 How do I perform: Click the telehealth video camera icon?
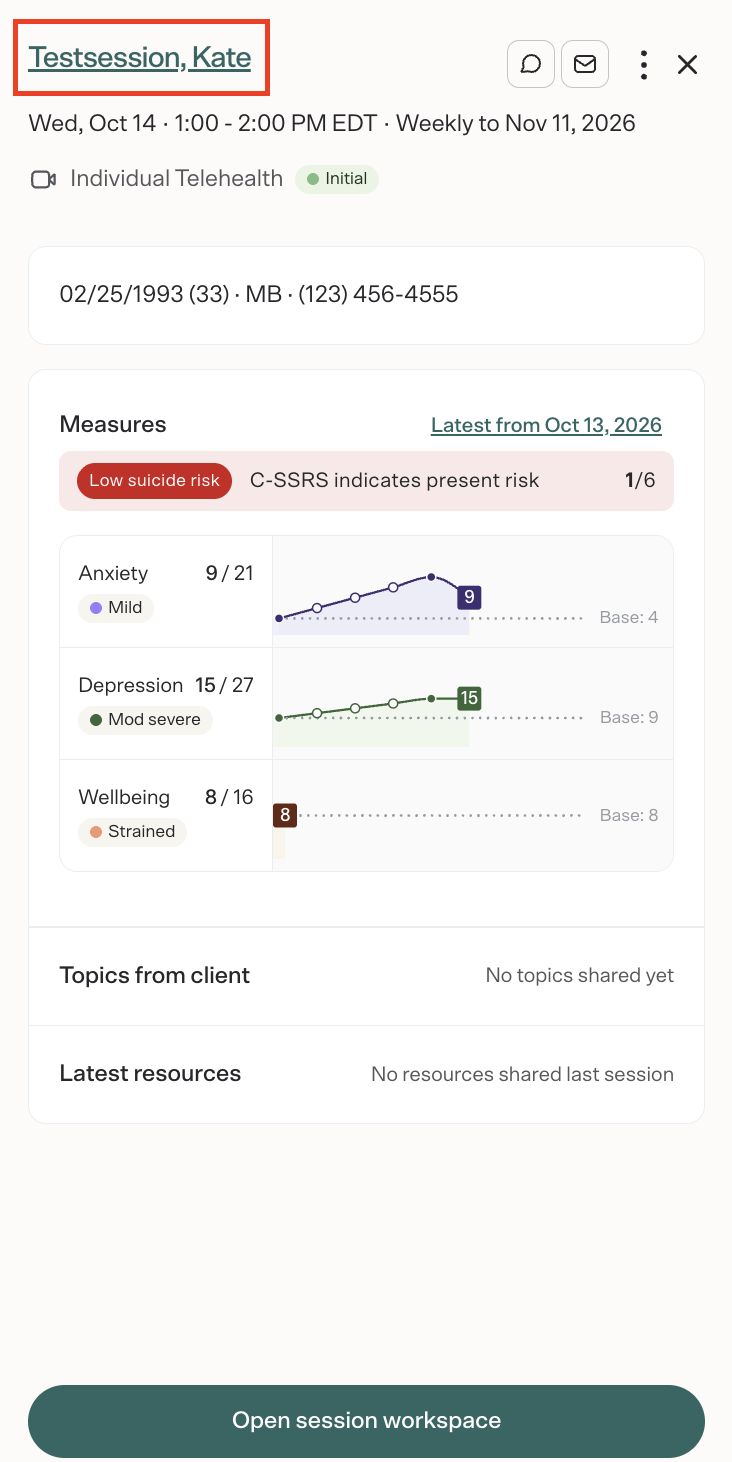coord(43,180)
